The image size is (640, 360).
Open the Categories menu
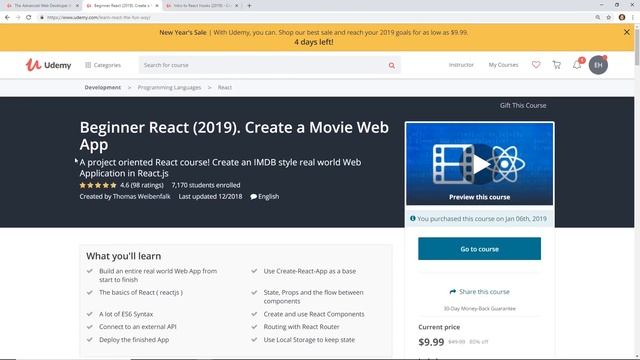tap(103, 65)
